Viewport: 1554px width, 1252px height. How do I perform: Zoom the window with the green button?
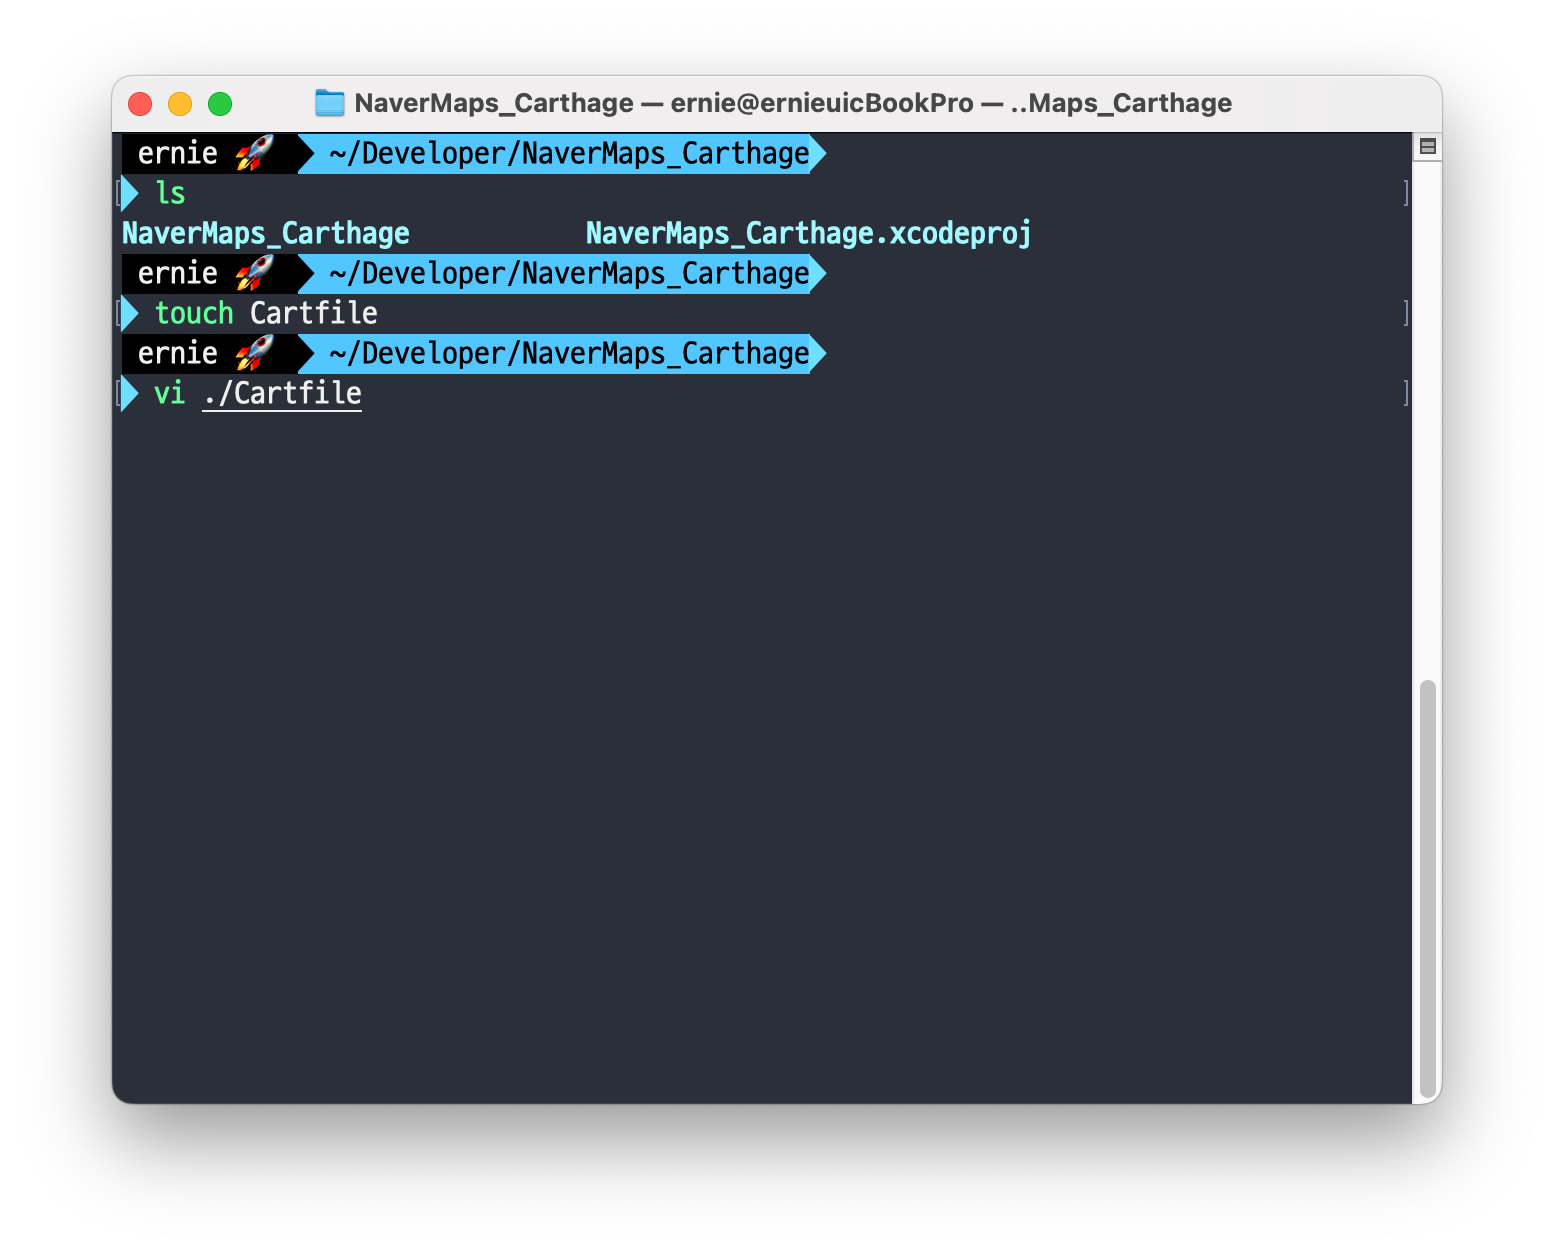click(x=220, y=104)
